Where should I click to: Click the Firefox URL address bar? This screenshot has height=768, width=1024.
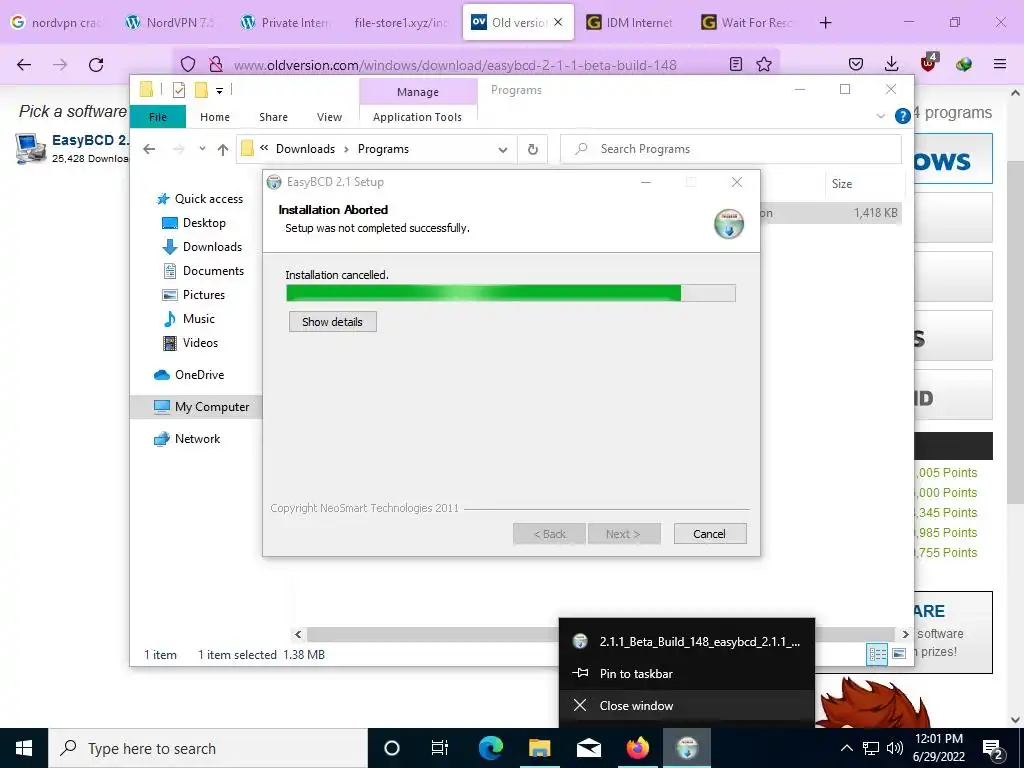click(x=477, y=65)
